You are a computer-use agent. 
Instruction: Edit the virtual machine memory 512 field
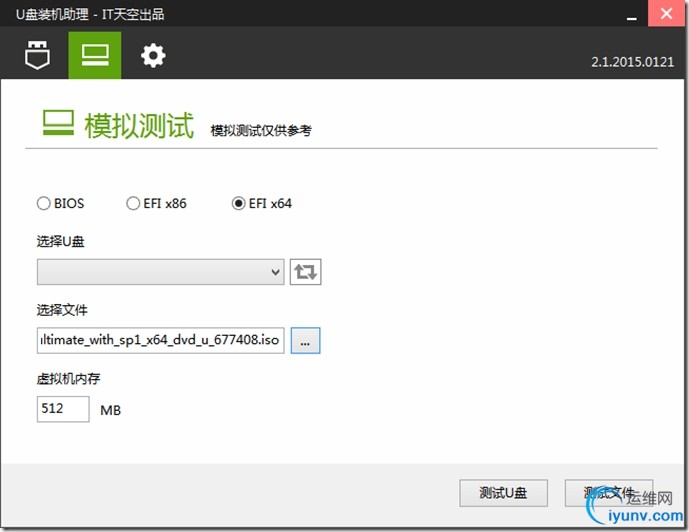(63, 409)
